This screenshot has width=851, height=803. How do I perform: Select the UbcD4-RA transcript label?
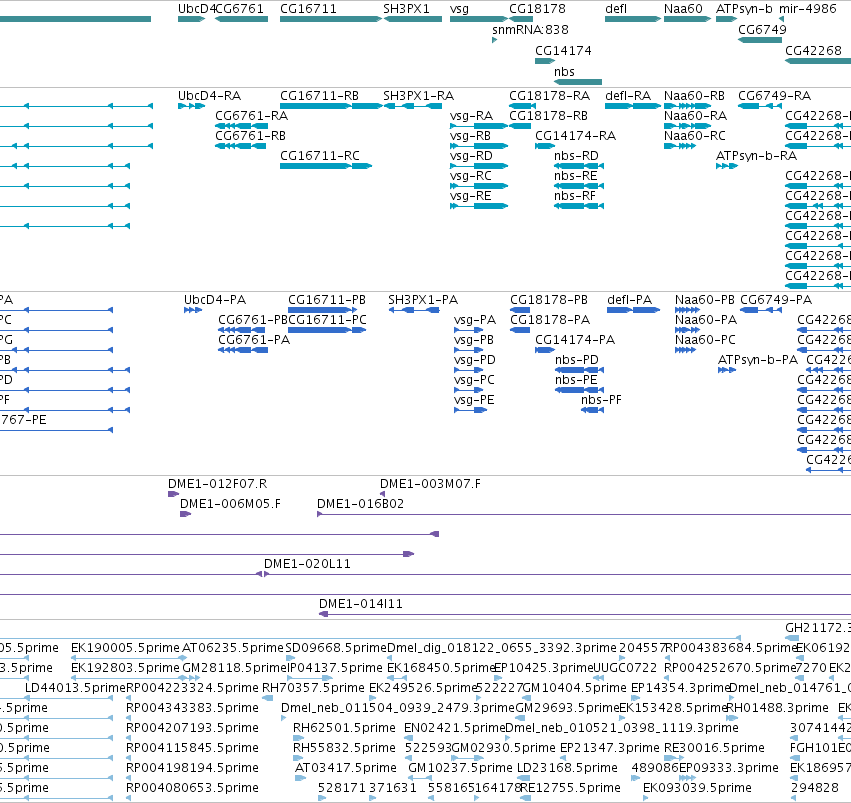(209, 95)
